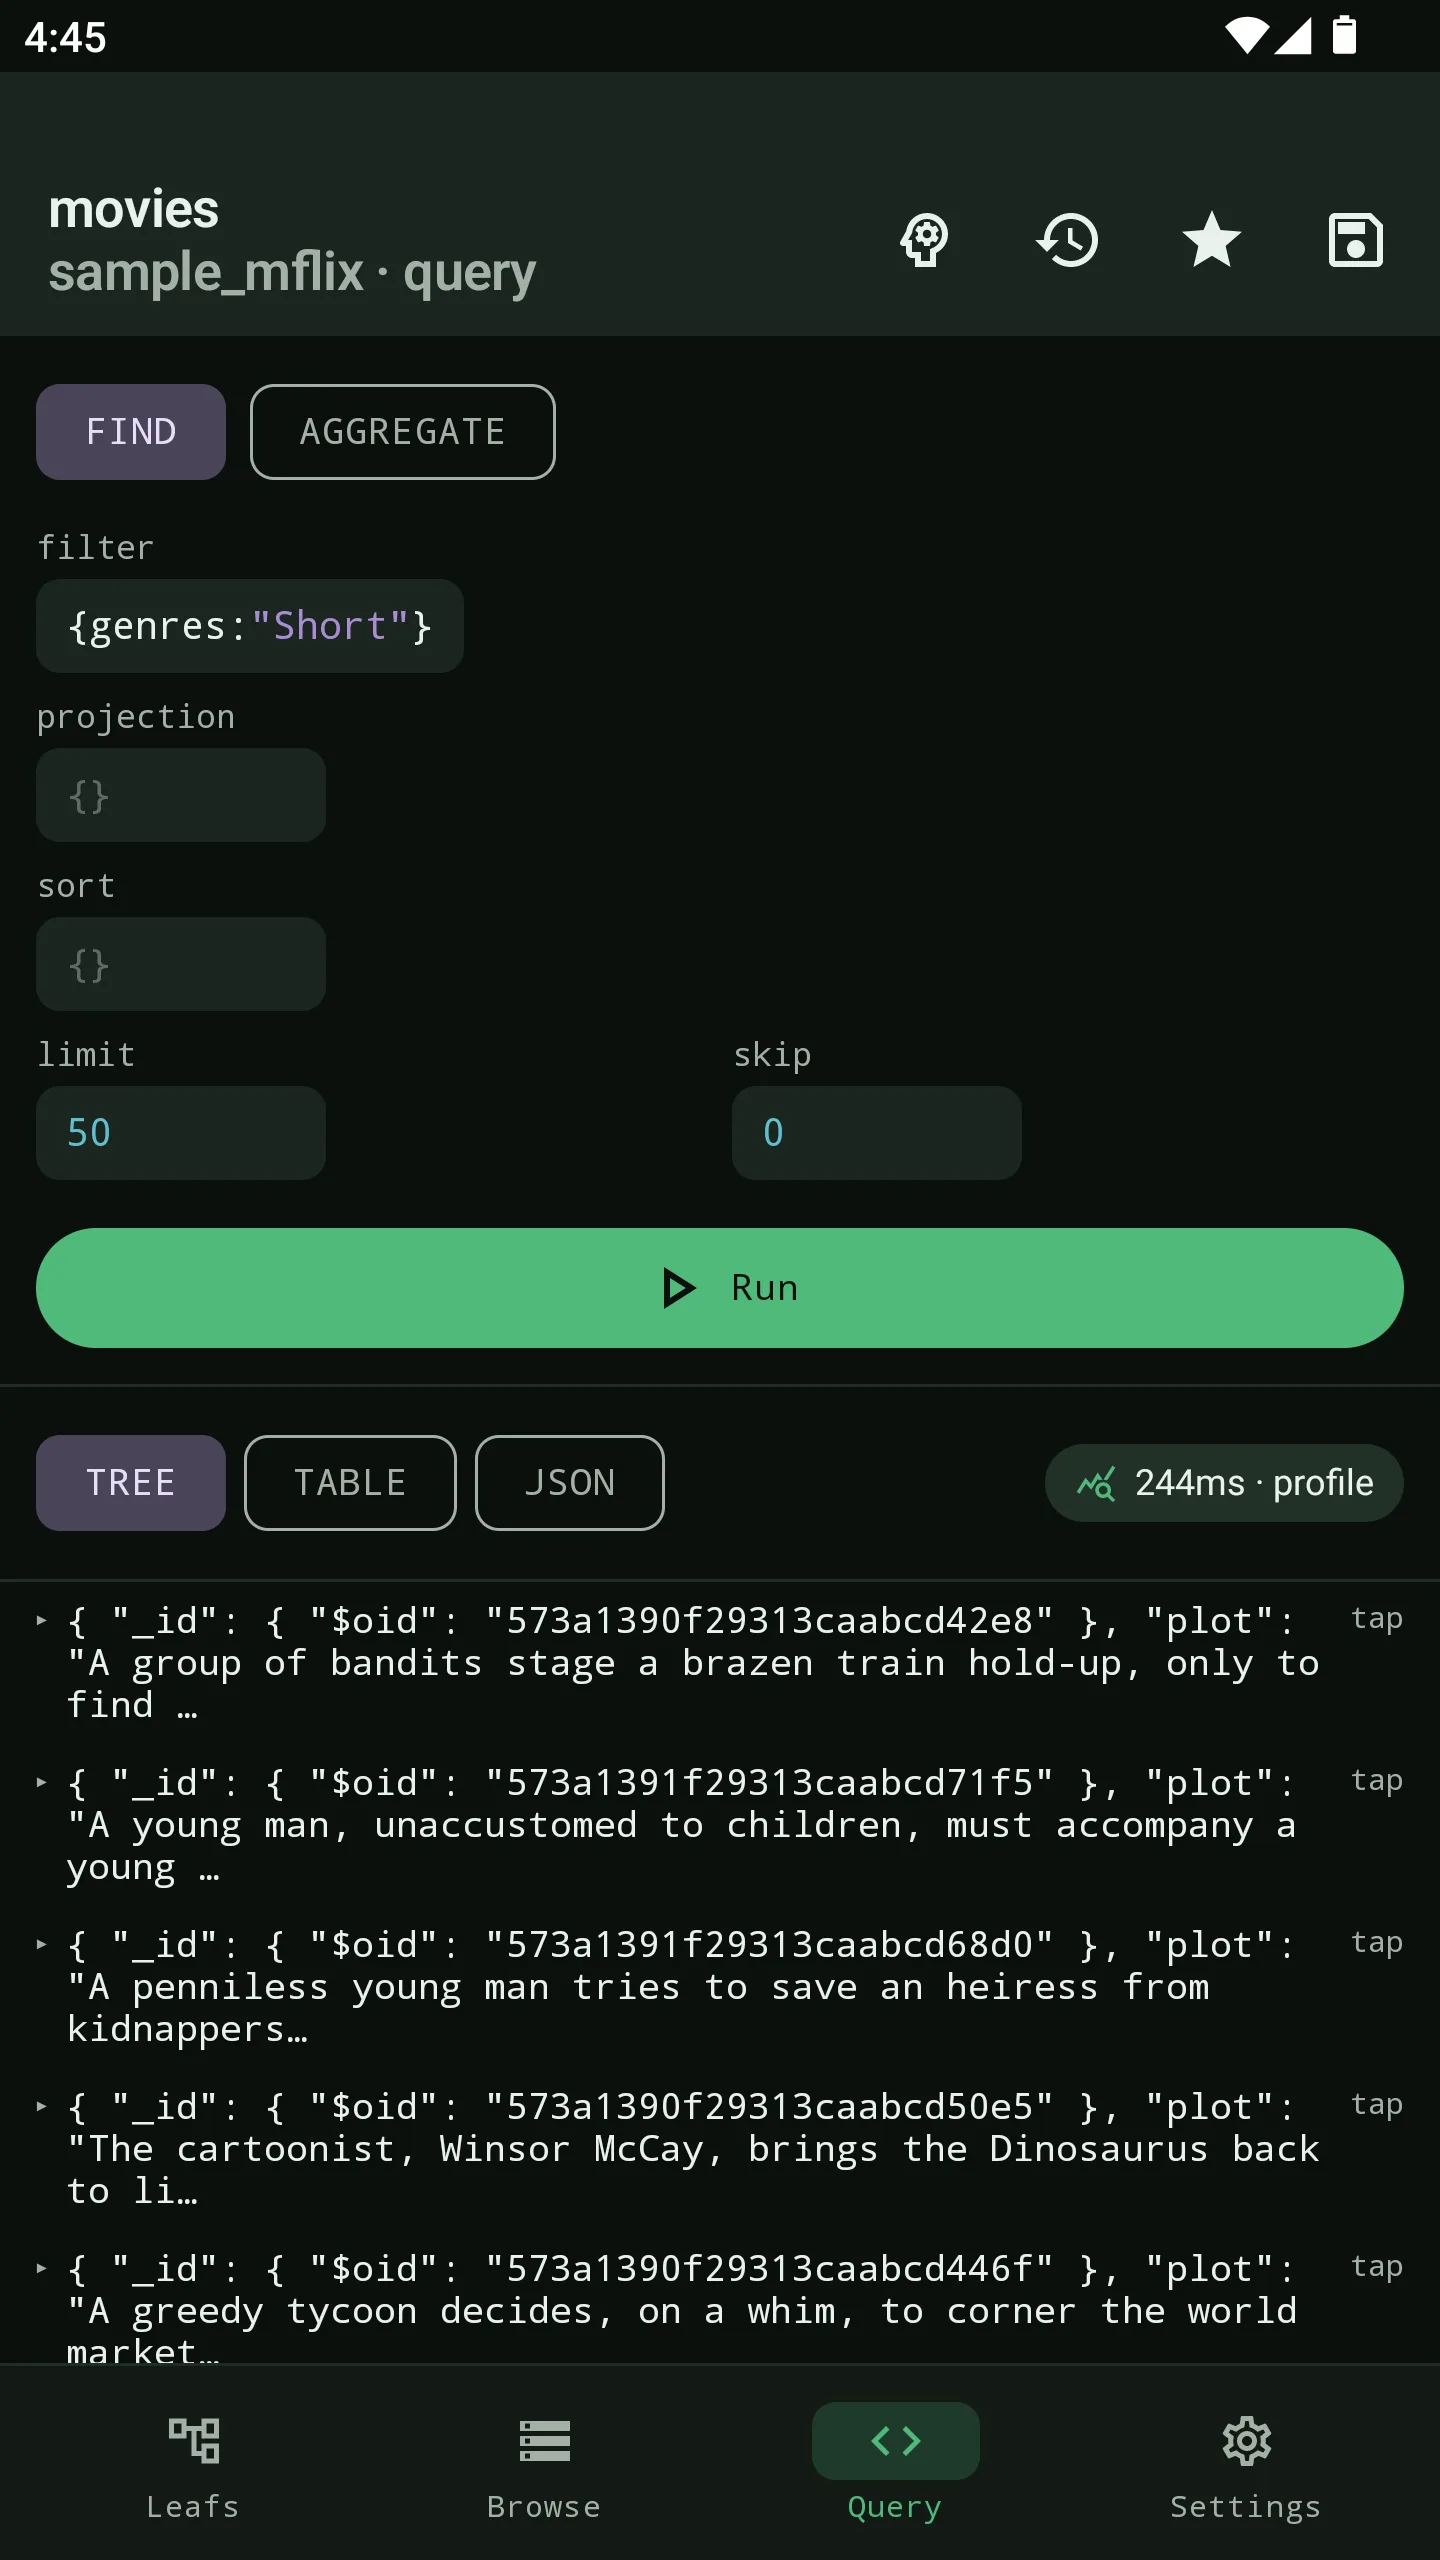Select the FIND query mode

[131, 432]
